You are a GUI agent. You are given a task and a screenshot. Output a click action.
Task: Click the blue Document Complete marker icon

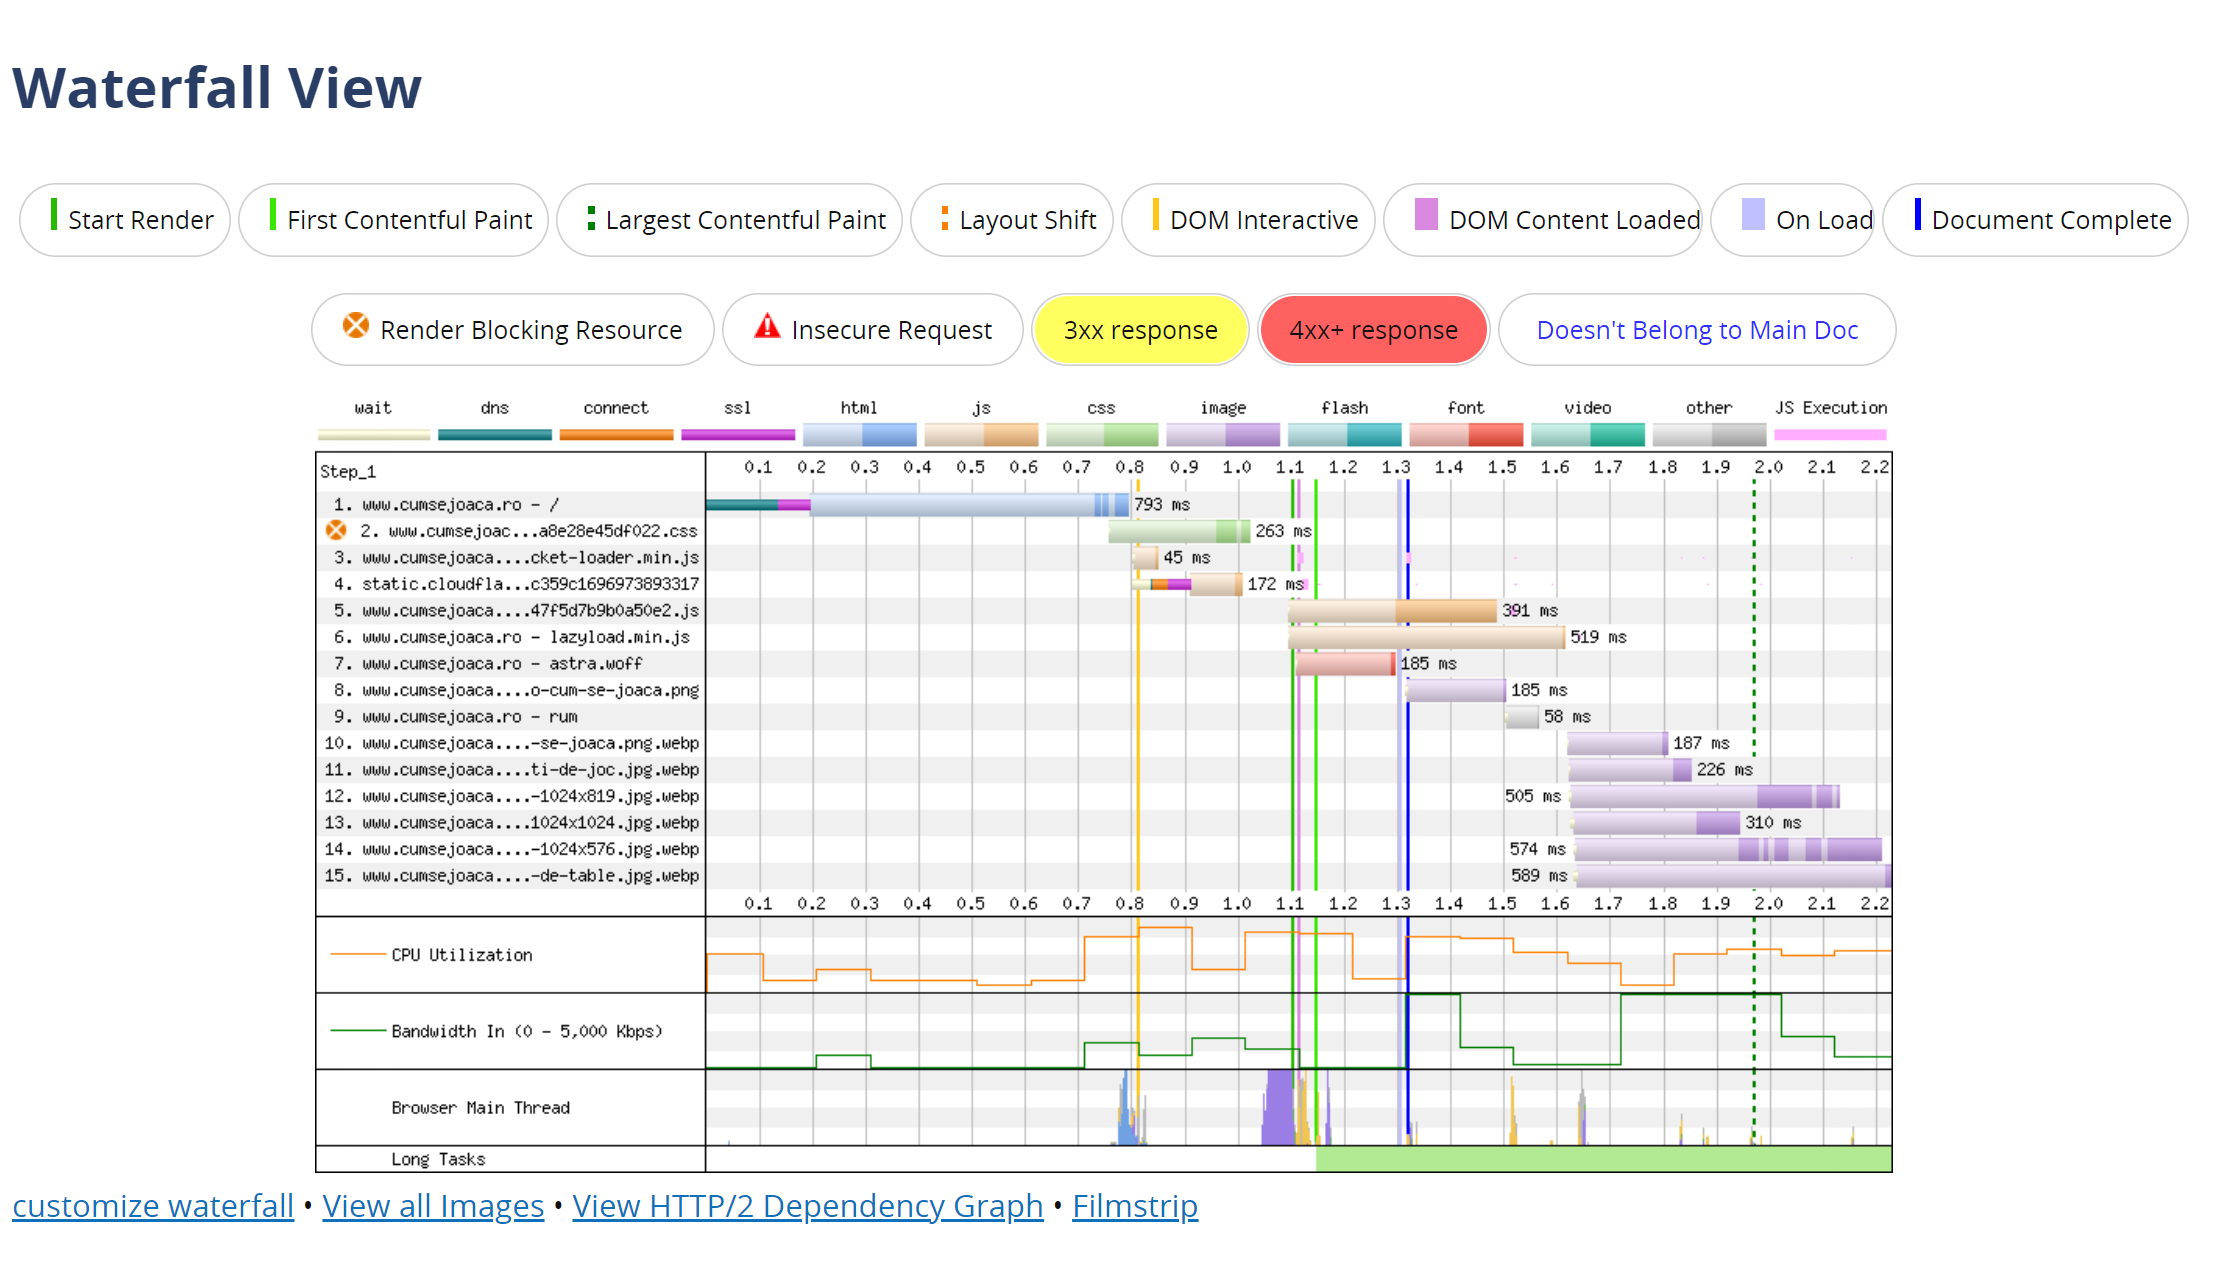1917,215
